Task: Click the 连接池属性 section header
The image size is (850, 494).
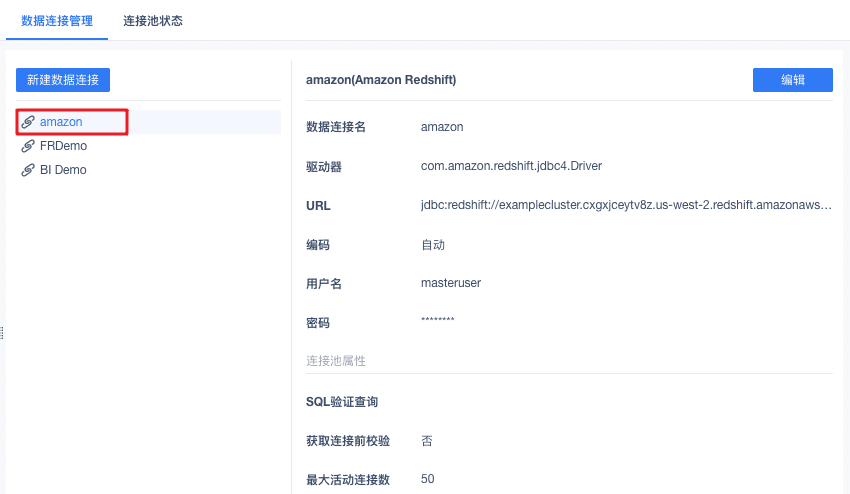Action: point(336,360)
